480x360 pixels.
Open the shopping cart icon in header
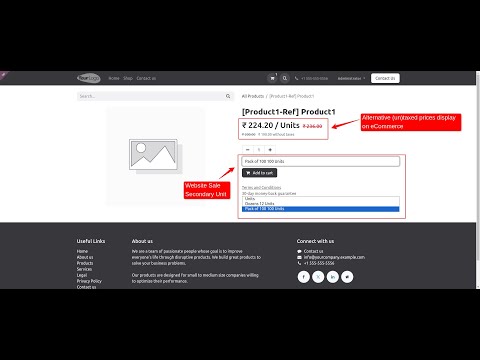tap(272, 78)
